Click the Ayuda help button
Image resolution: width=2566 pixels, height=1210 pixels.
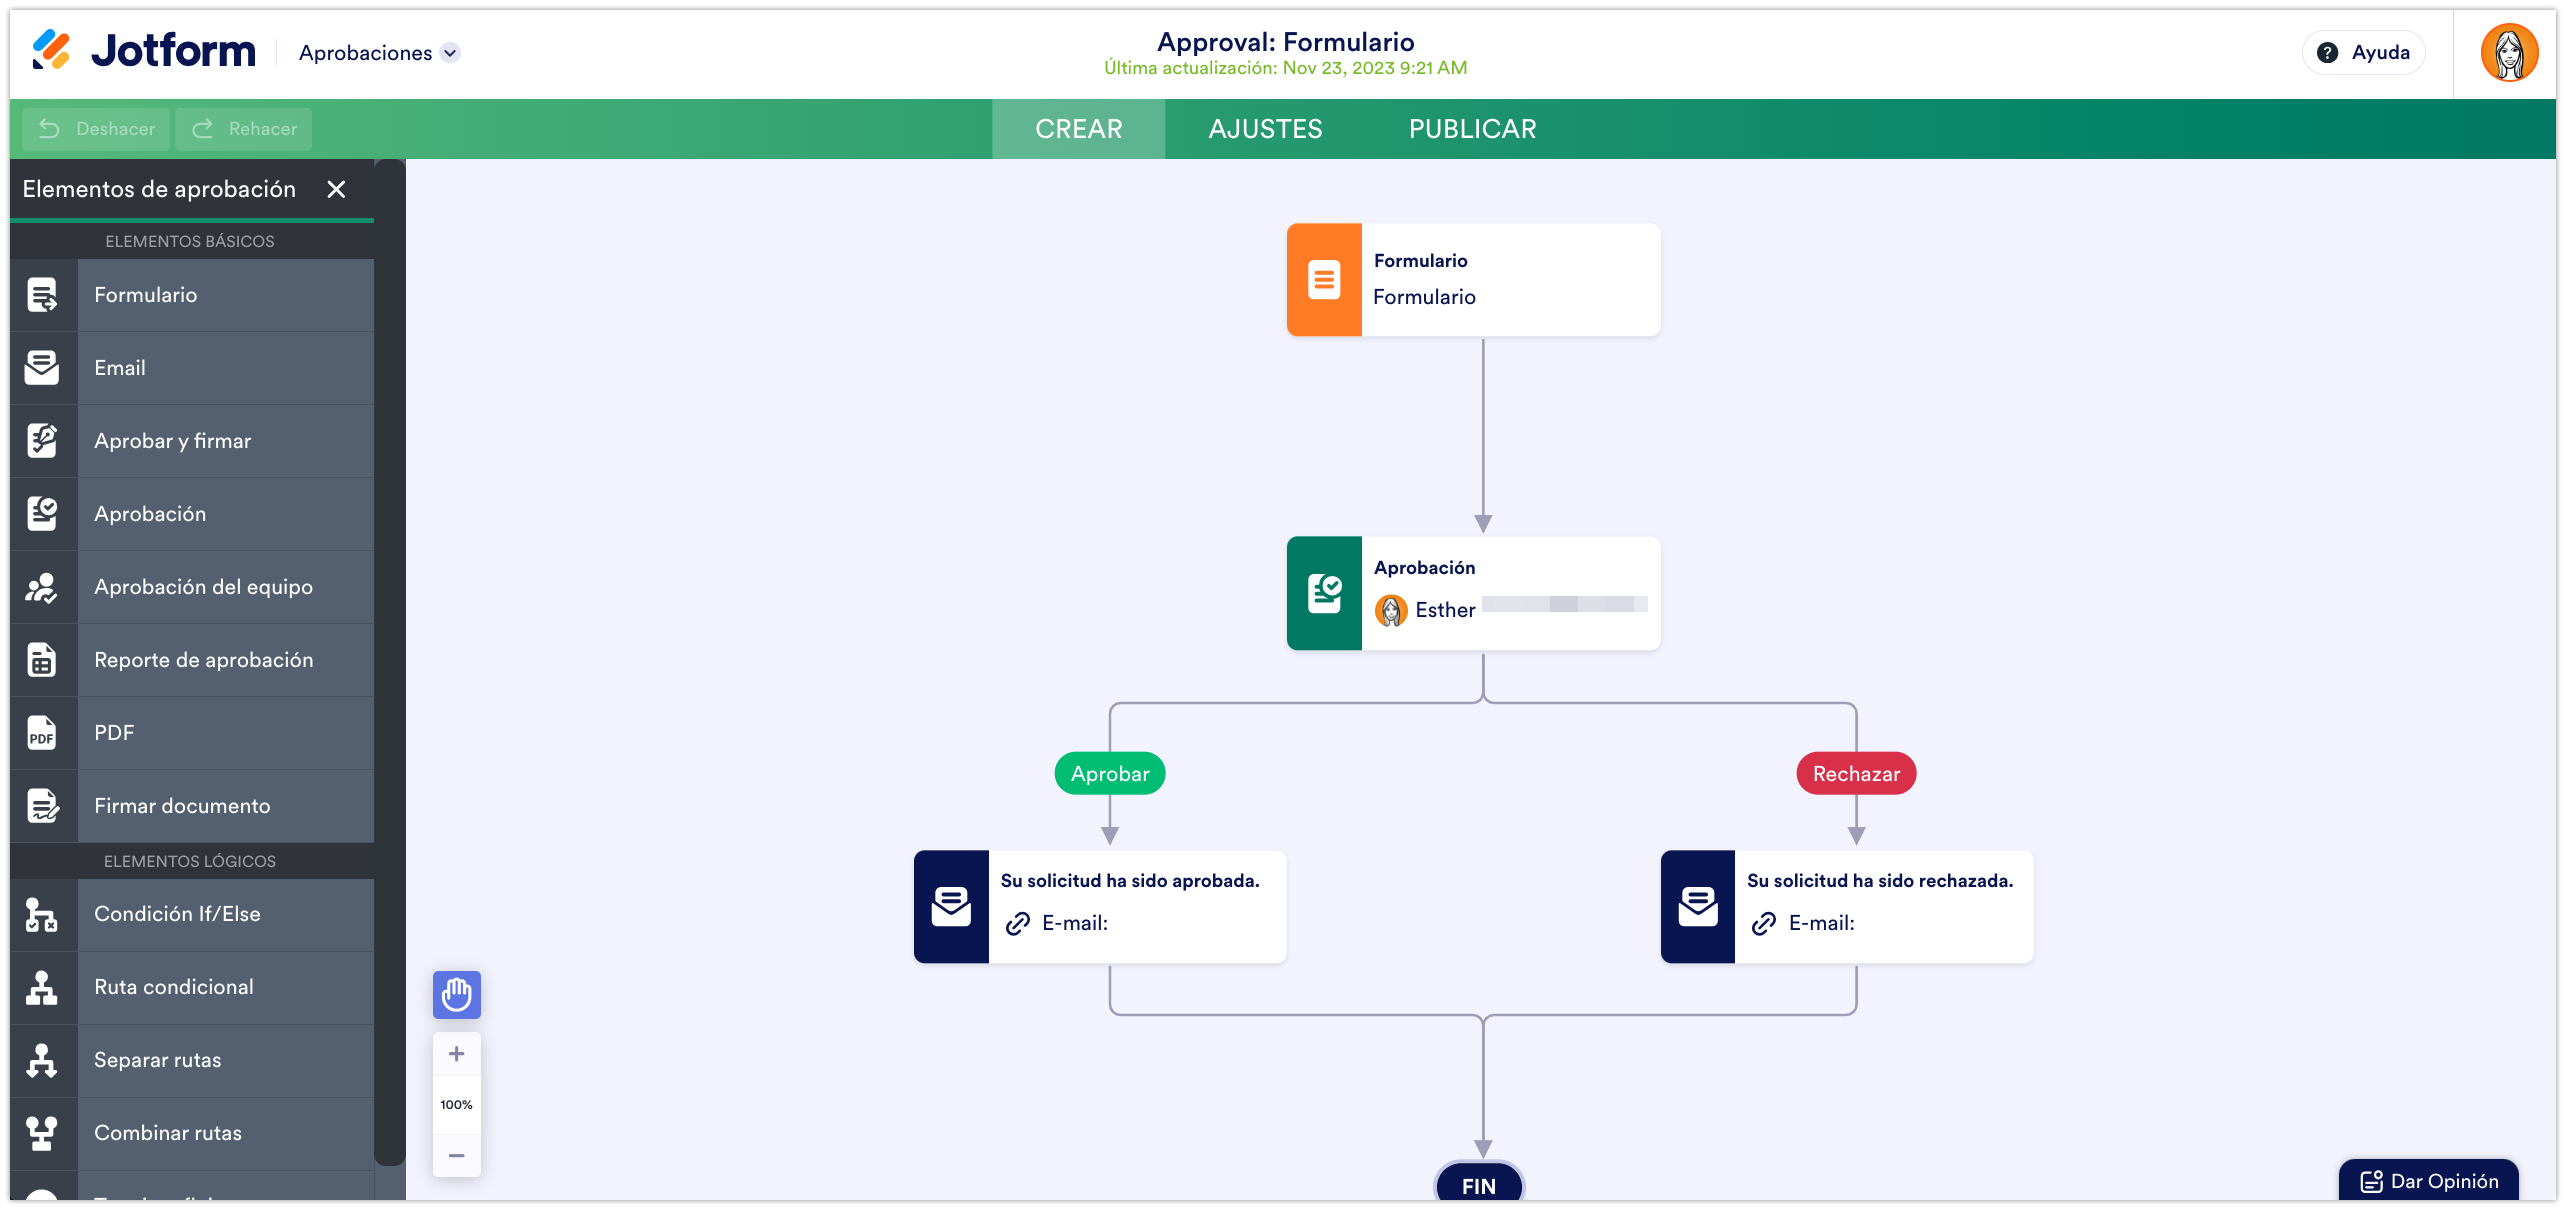tap(2364, 53)
